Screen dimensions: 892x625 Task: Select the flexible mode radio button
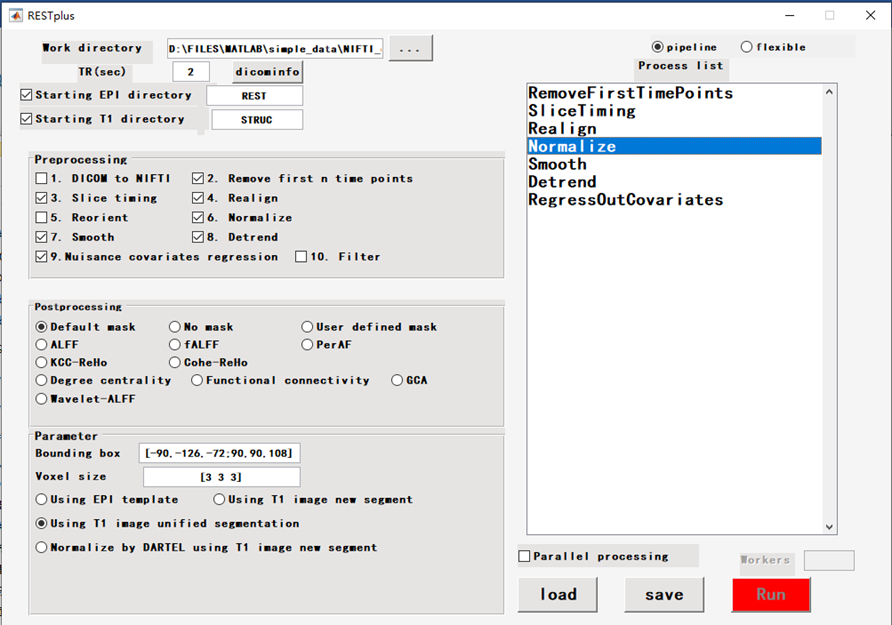(x=747, y=47)
